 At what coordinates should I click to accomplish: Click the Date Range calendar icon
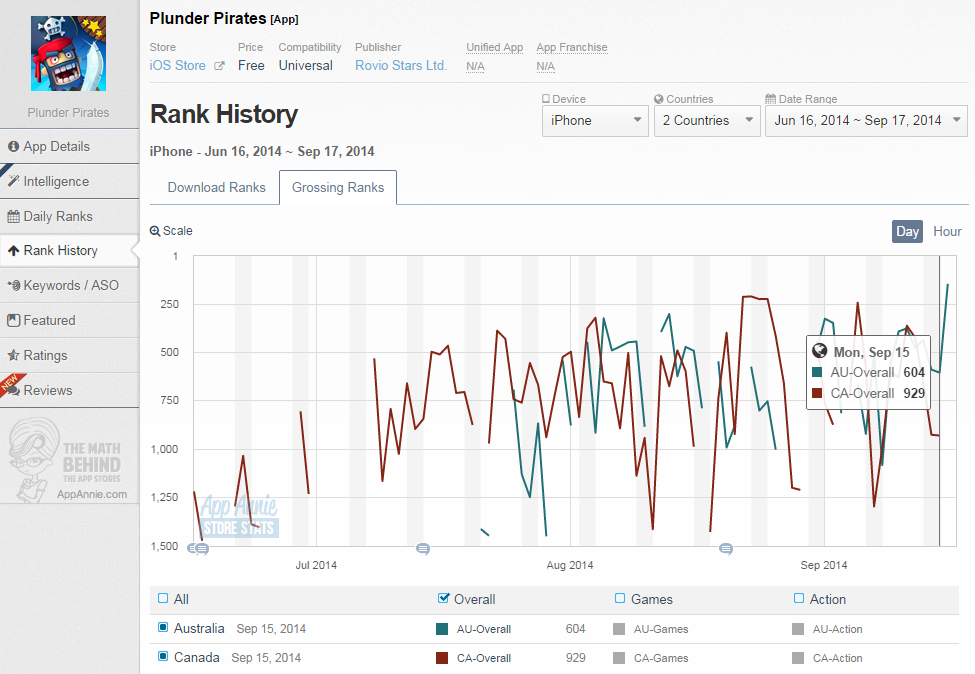[770, 99]
